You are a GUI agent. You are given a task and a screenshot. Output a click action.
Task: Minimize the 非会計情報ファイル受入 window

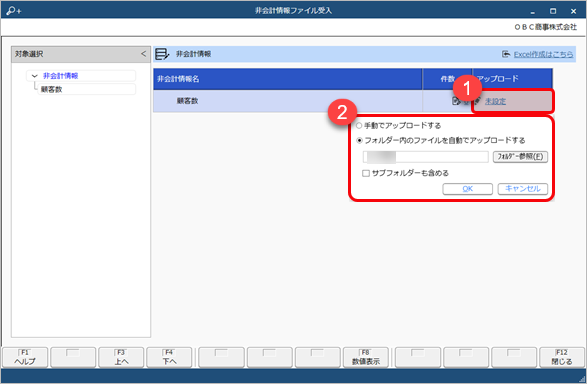pyautogui.click(x=532, y=11)
